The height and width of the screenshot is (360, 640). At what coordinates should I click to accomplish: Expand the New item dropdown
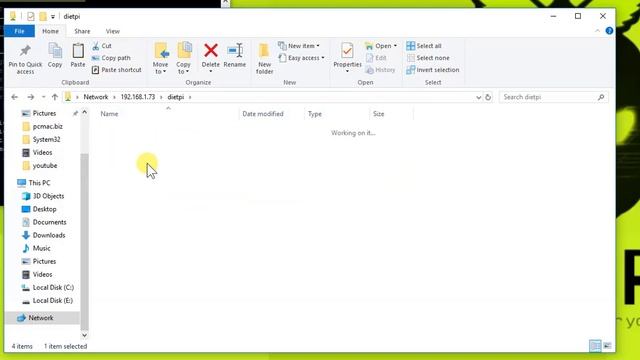[x=299, y=46]
